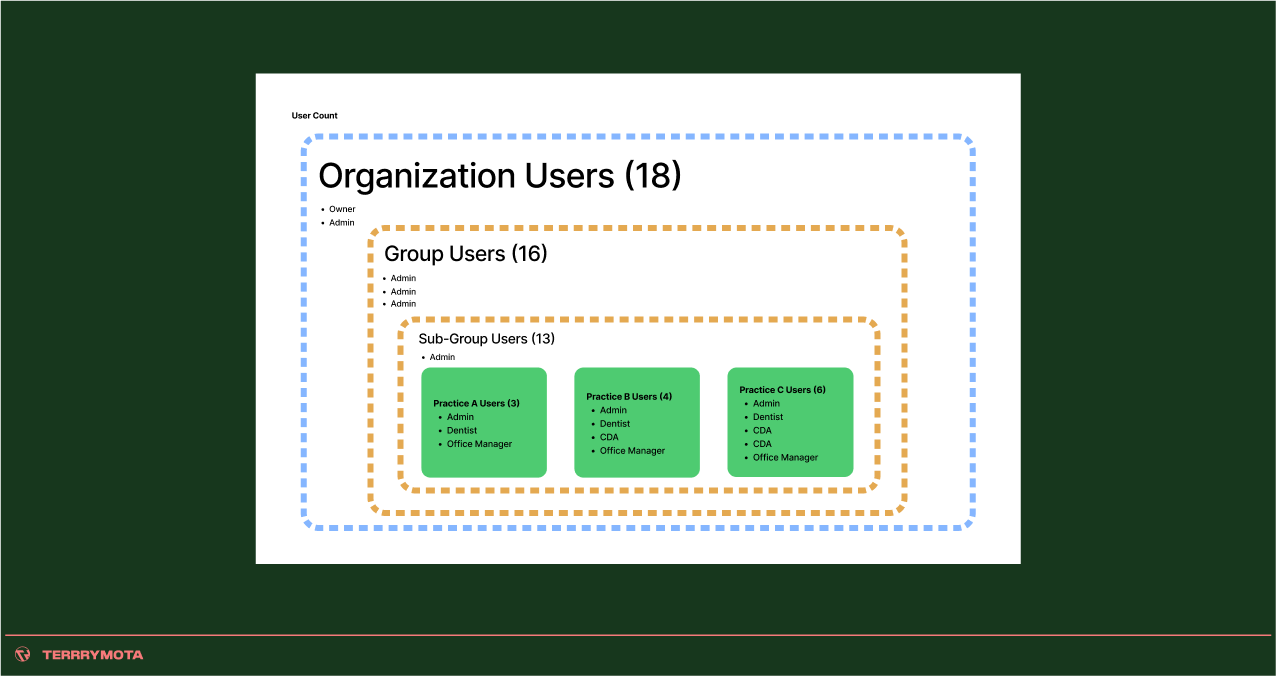
Task: Click the Admin bullet under Organization Users
Action: 342,223
